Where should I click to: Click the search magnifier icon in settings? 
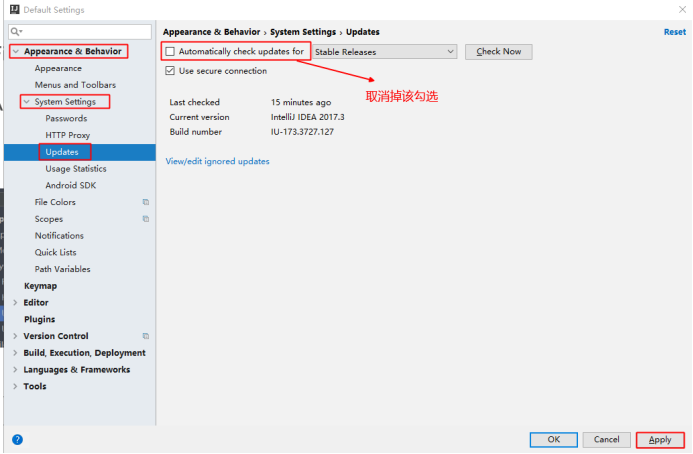(x=16, y=31)
